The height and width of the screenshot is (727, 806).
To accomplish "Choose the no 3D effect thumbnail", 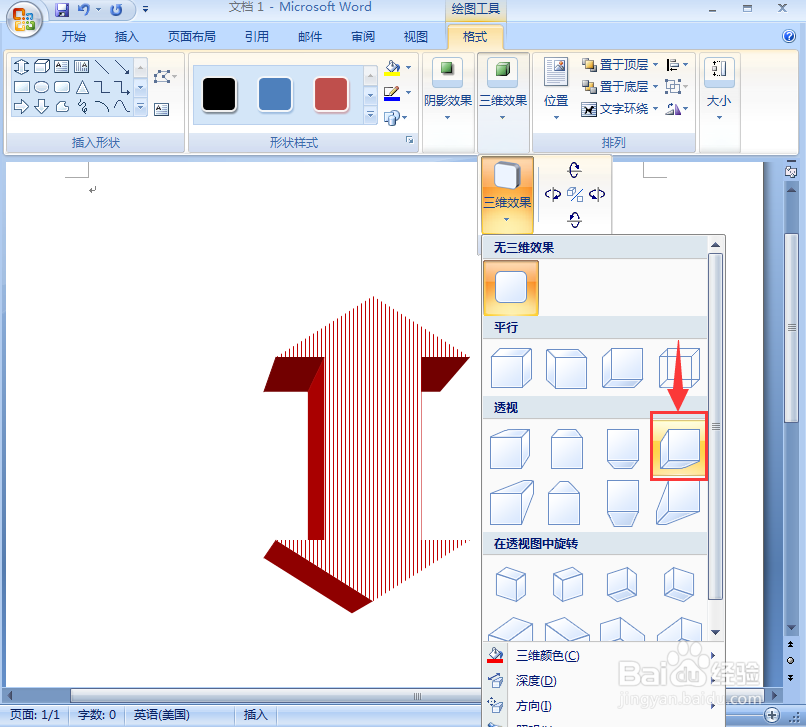I will click(x=511, y=287).
